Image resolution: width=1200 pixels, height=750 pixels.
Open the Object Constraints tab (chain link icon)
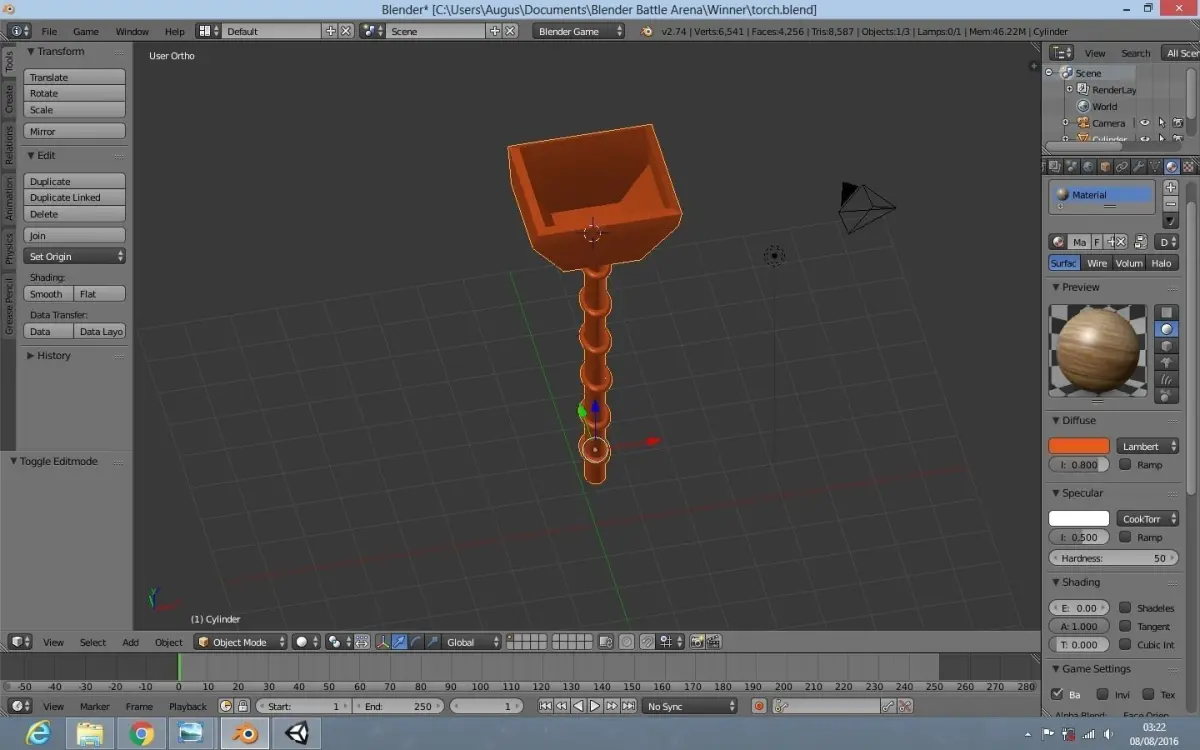tap(1122, 165)
